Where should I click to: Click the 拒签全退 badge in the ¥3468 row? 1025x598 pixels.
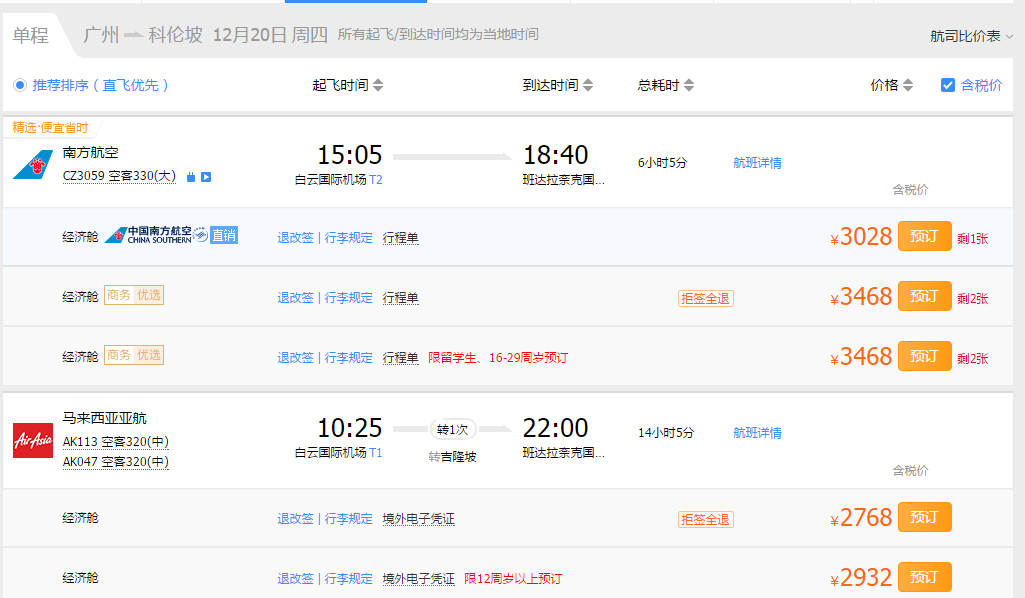(705, 299)
